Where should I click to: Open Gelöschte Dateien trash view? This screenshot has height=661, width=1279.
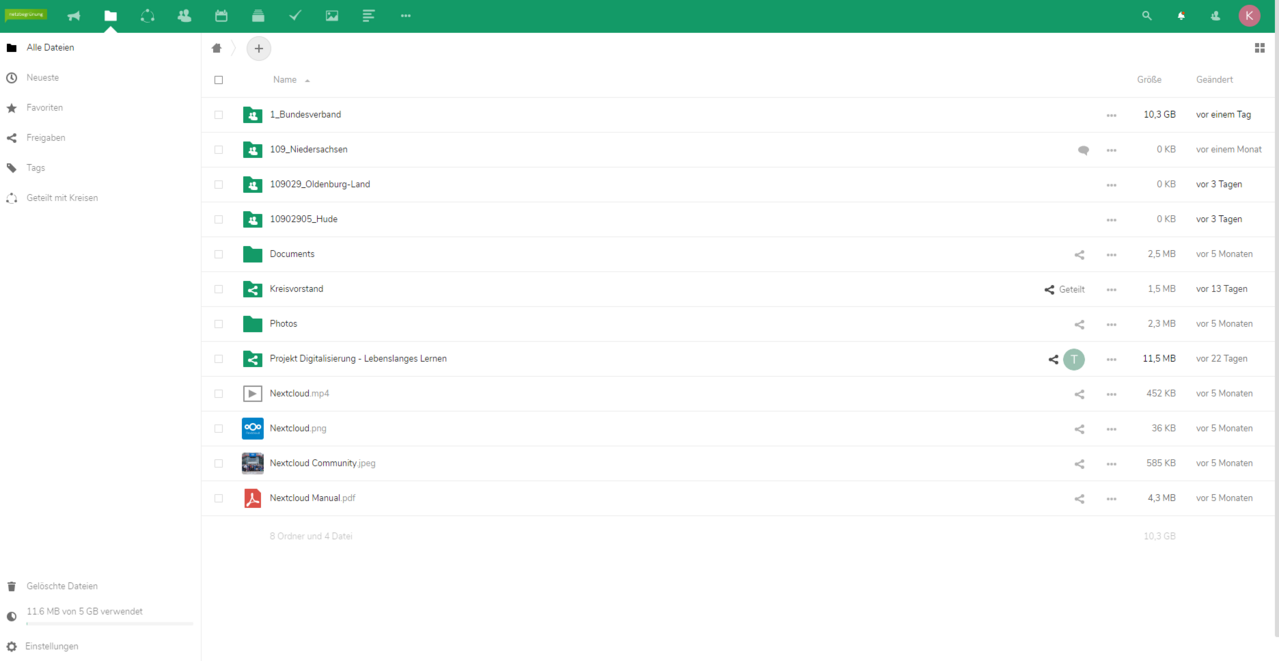(x=62, y=587)
